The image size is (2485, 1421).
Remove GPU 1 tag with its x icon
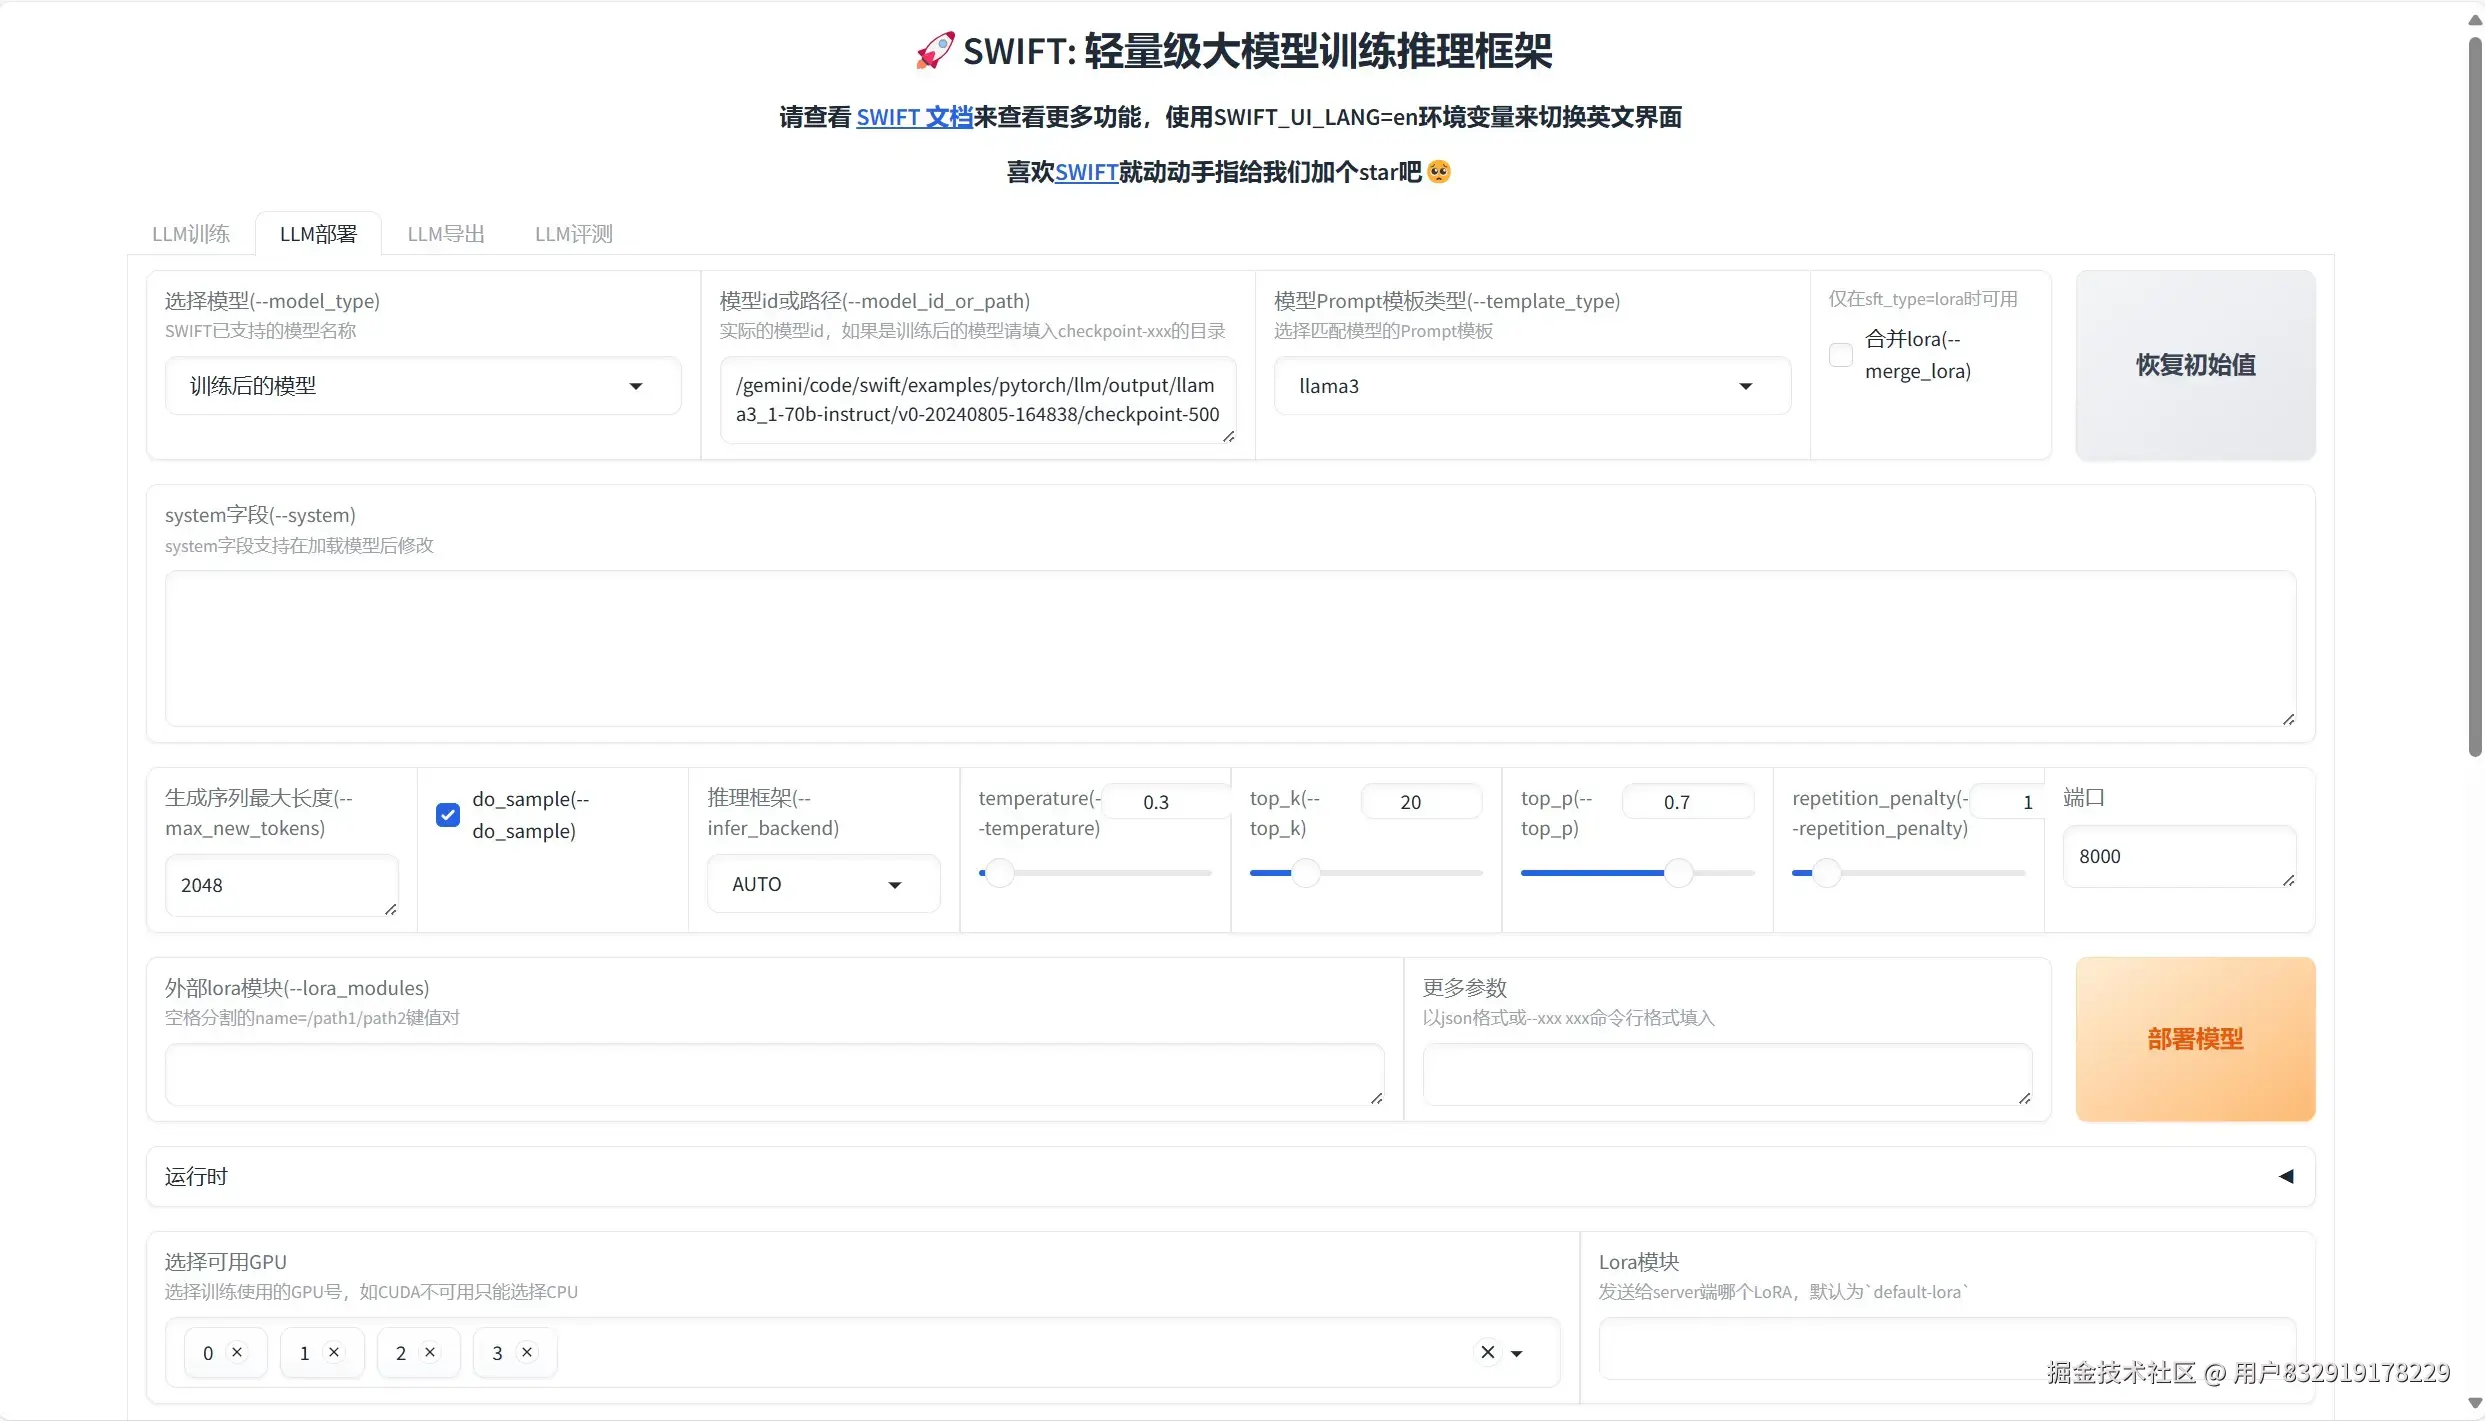pos(334,1352)
